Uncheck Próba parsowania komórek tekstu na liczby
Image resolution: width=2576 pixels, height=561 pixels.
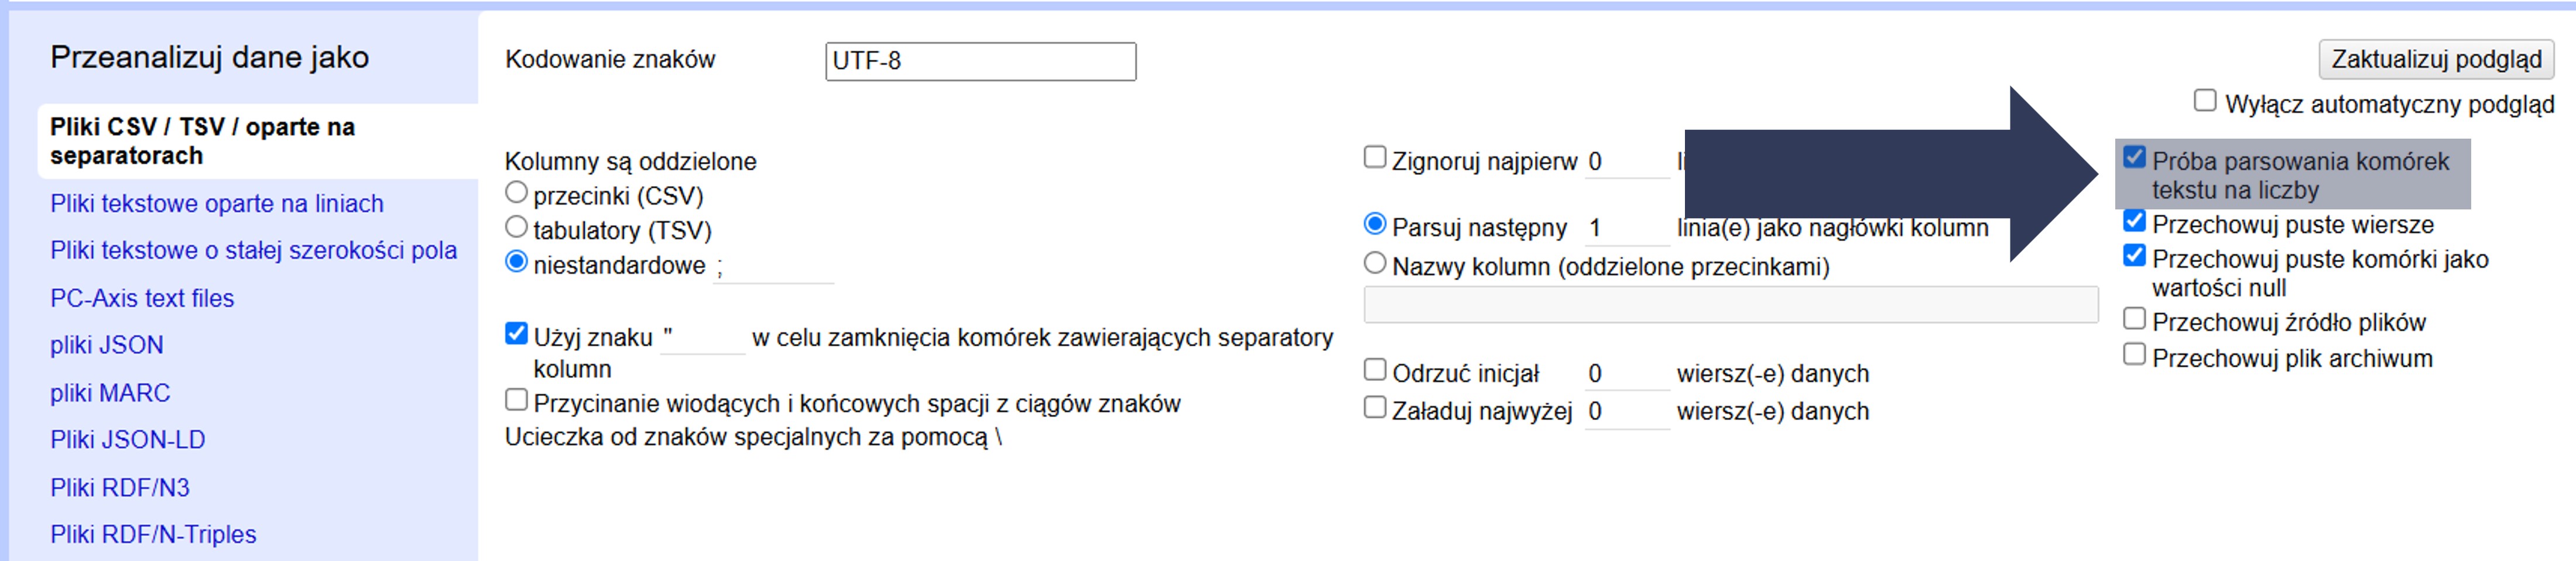(x=2134, y=157)
